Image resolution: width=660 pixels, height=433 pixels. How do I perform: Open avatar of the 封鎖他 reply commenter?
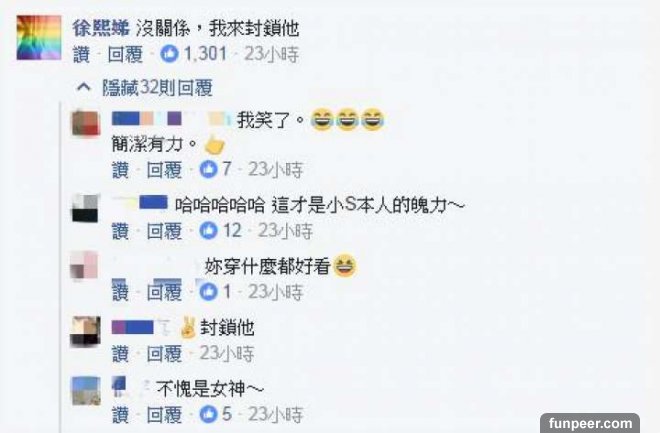click(85, 331)
